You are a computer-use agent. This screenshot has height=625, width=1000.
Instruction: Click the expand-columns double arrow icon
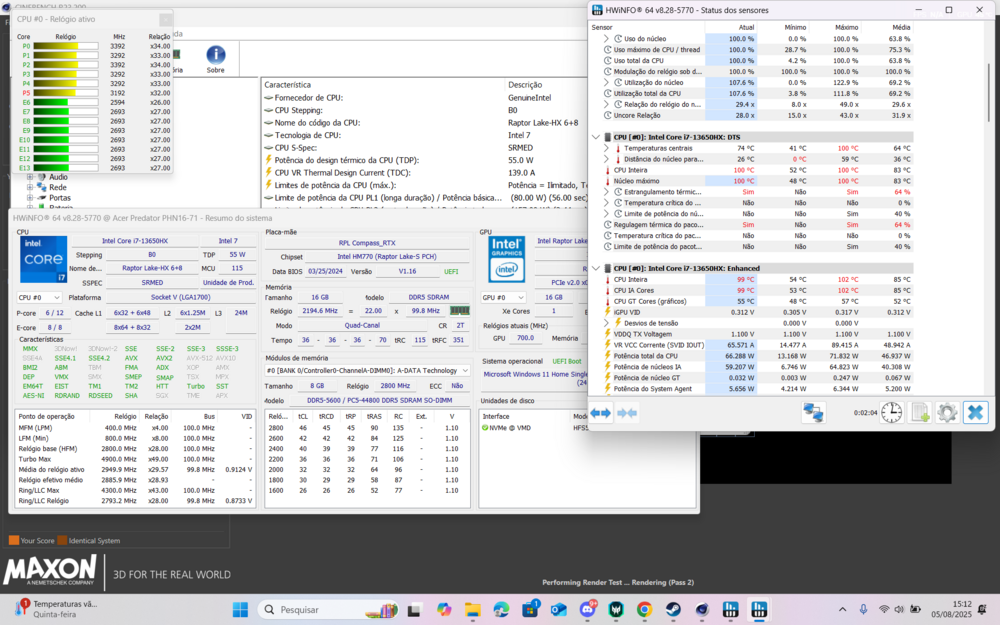coord(600,413)
